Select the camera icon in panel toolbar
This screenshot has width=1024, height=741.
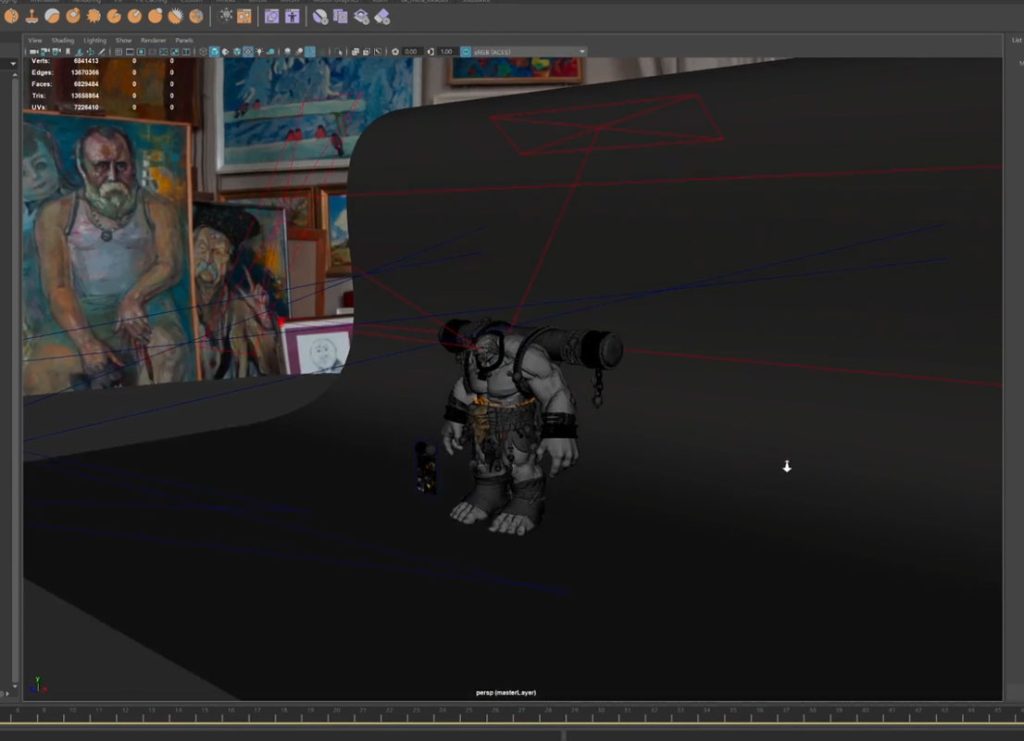34,51
